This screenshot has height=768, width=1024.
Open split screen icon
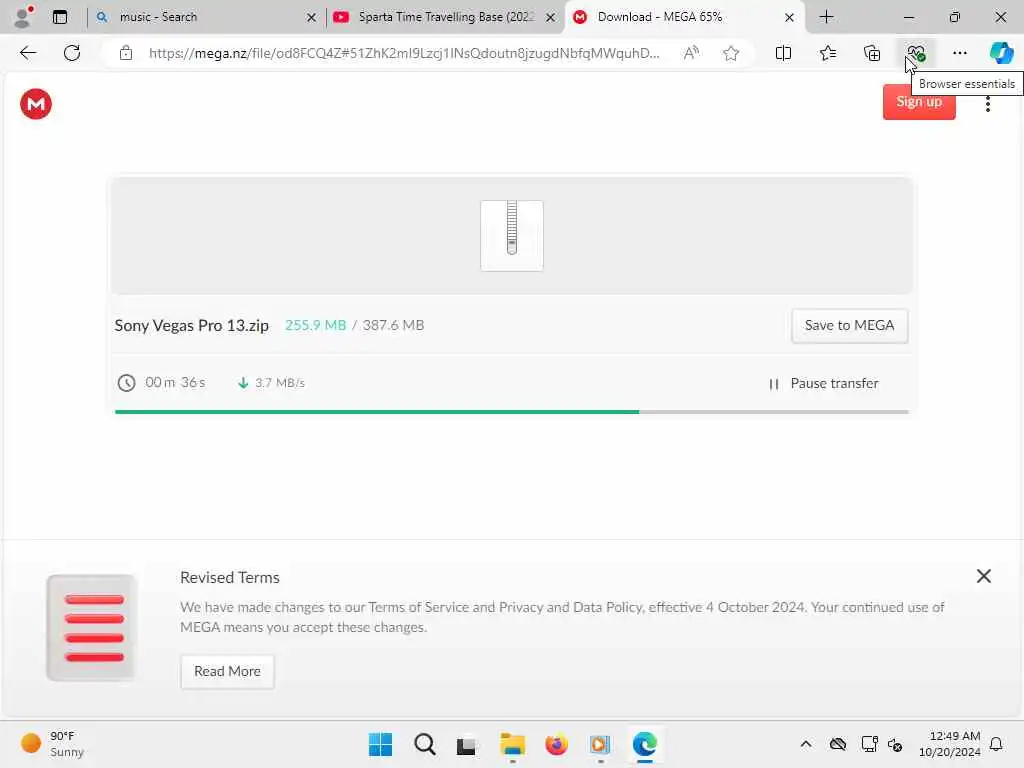(x=783, y=53)
